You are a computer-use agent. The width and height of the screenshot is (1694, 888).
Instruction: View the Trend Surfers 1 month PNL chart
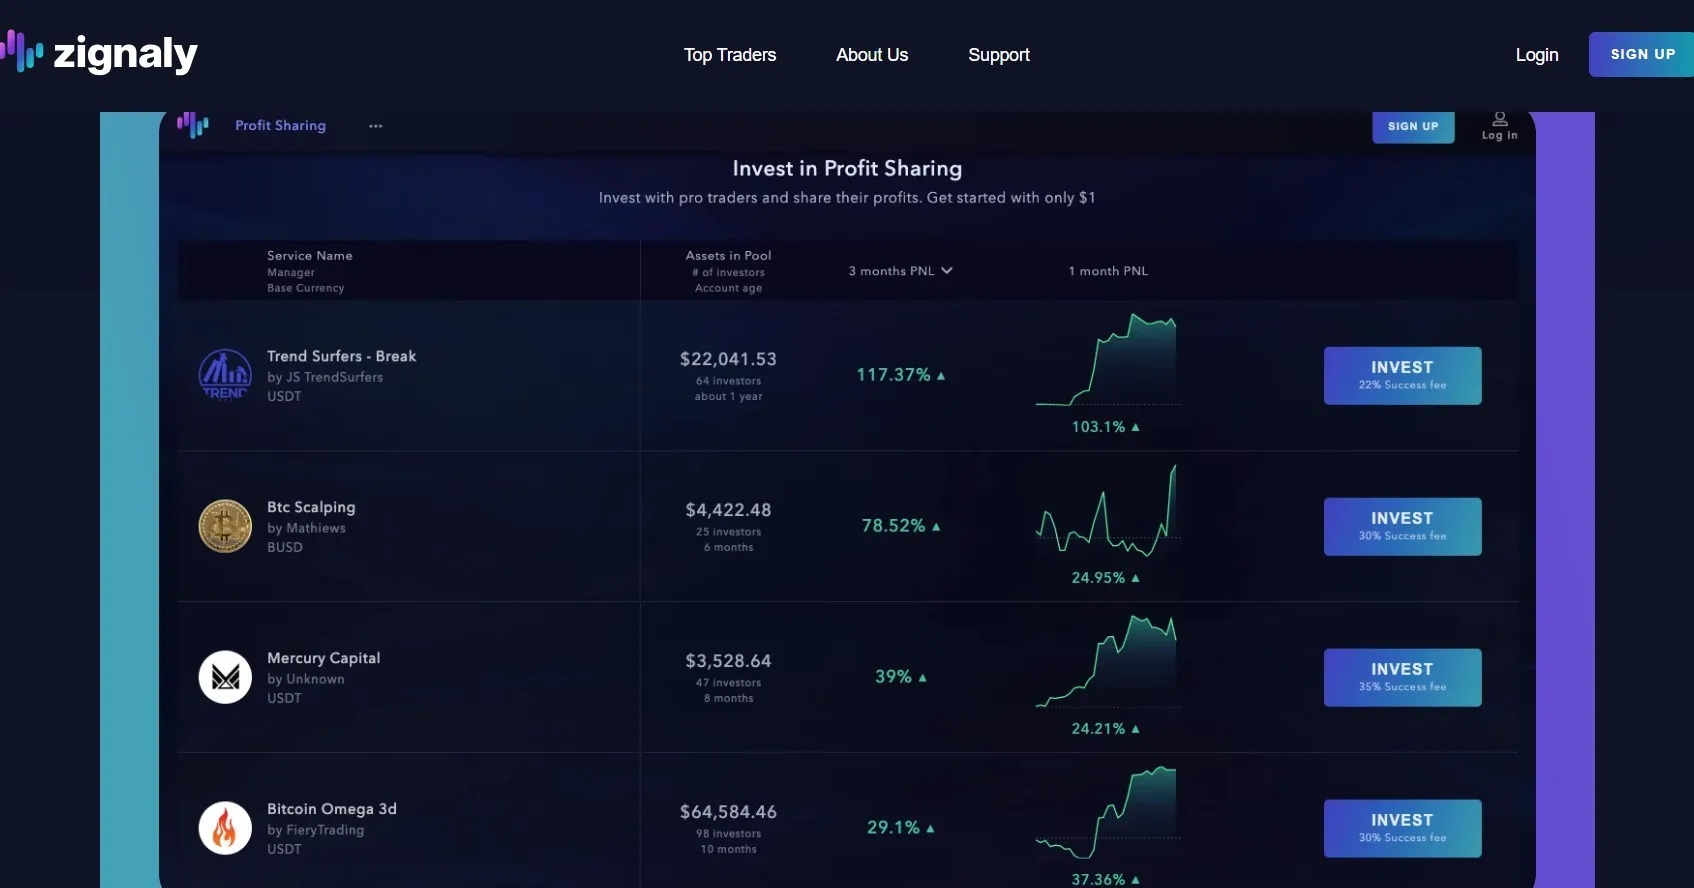tap(1106, 360)
